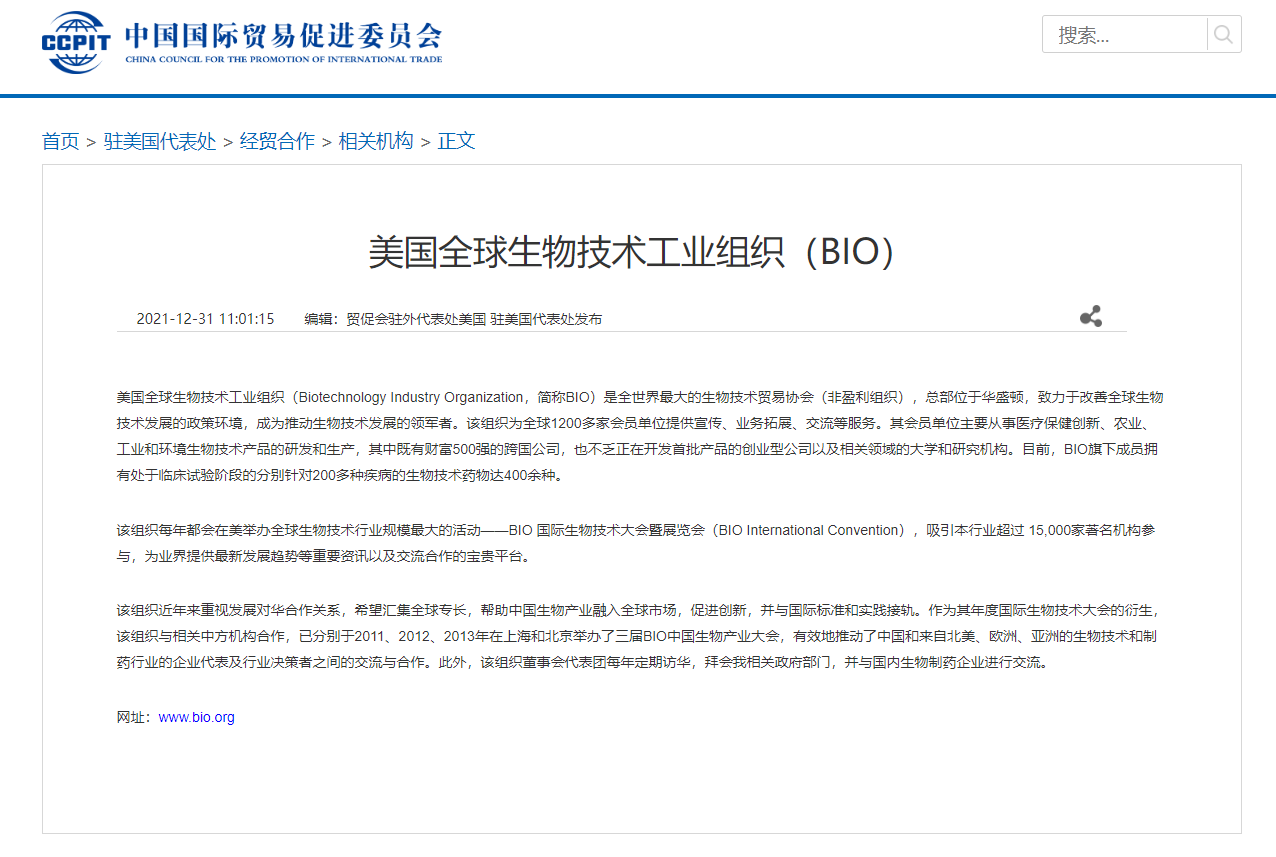
Task: Click the 中国国际贸易促进委员会 site title
Action: (x=283, y=35)
